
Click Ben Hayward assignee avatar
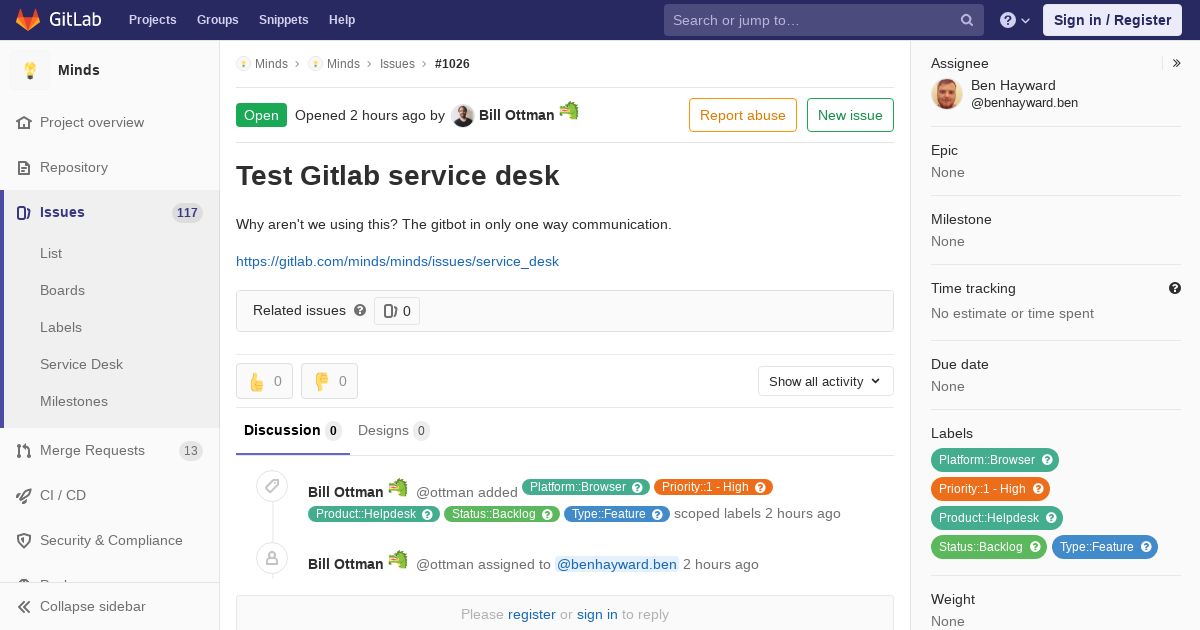tap(947, 94)
